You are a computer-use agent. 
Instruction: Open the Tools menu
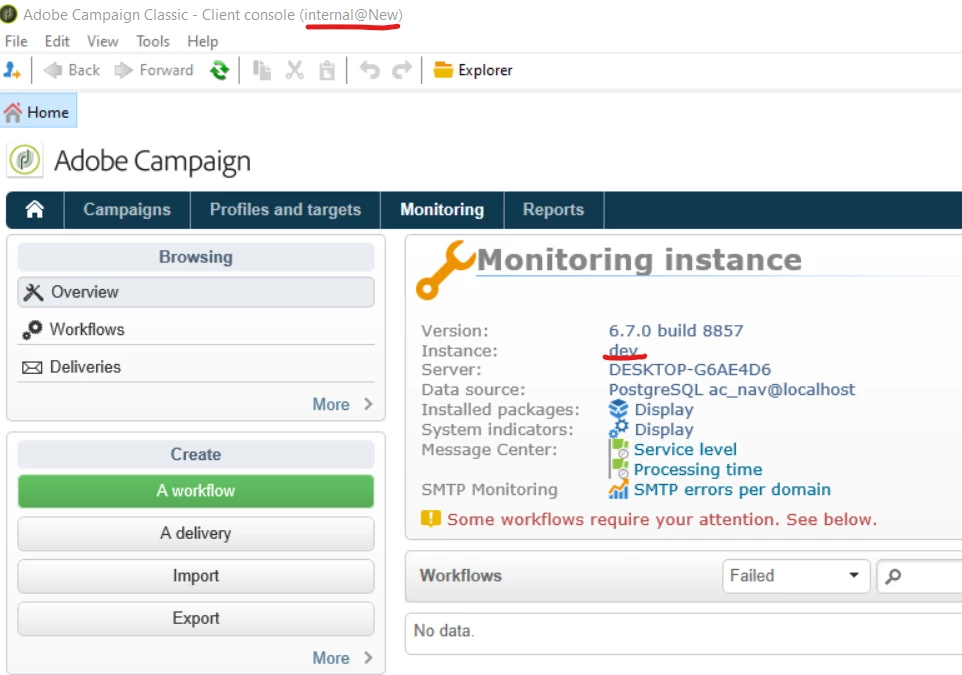[153, 41]
